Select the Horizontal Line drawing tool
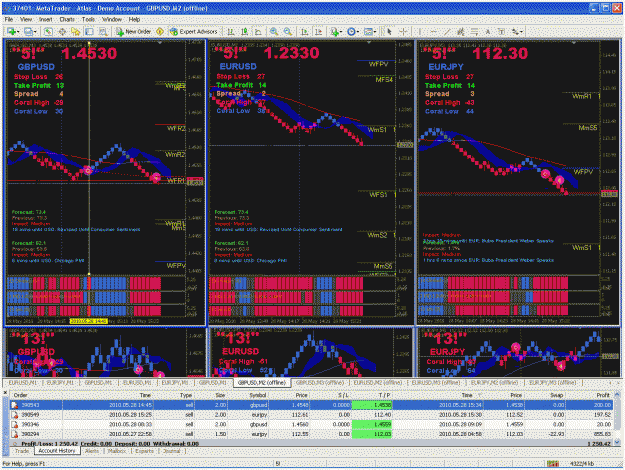The height and width of the screenshot is (470, 625). click(x=434, y=31)
